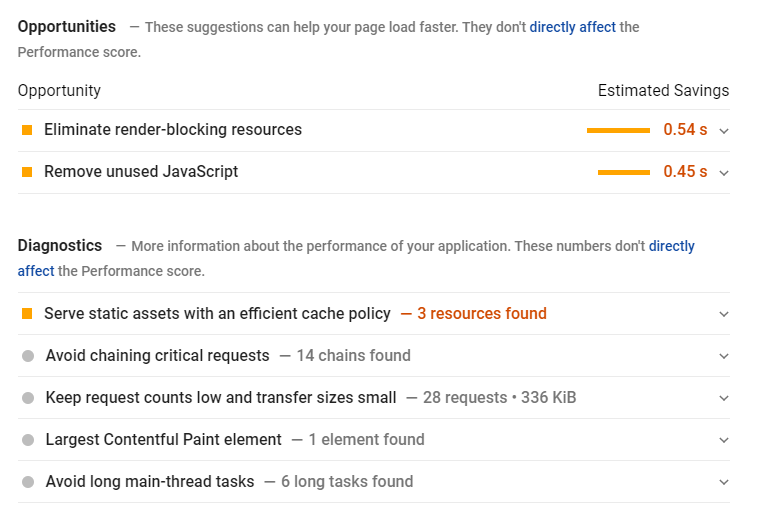Click orange square icon beside Remove unused JavaScript

tap(27, 172)
